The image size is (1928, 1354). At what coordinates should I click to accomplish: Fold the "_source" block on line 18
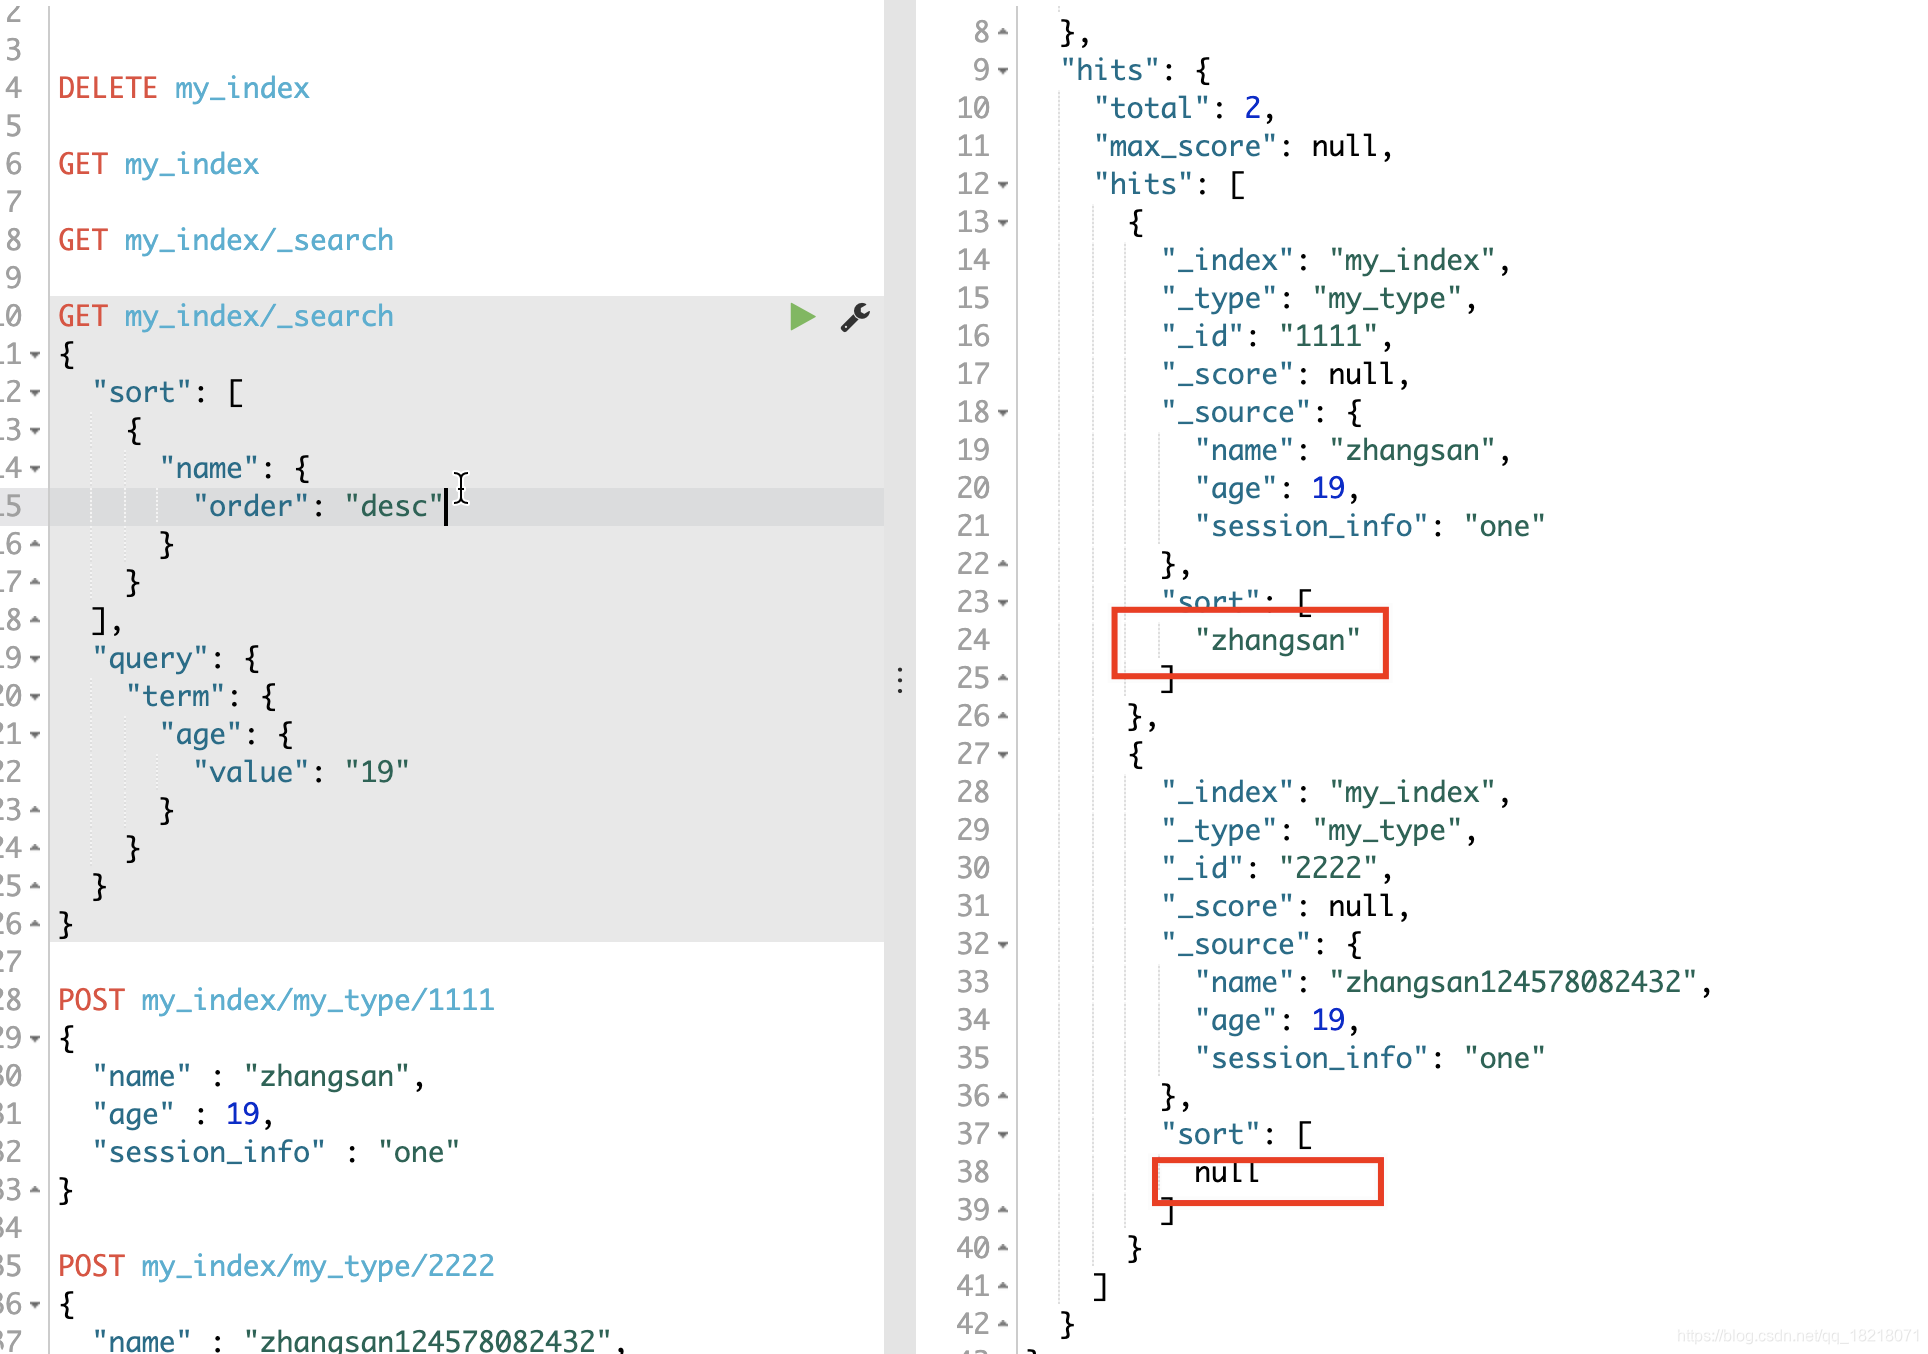point(1003,413)
